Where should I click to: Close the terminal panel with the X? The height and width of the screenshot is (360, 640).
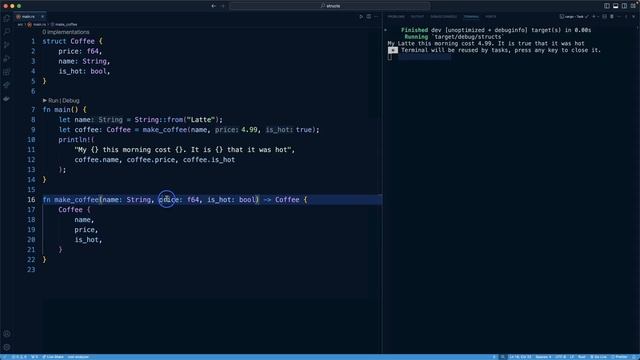634,16
